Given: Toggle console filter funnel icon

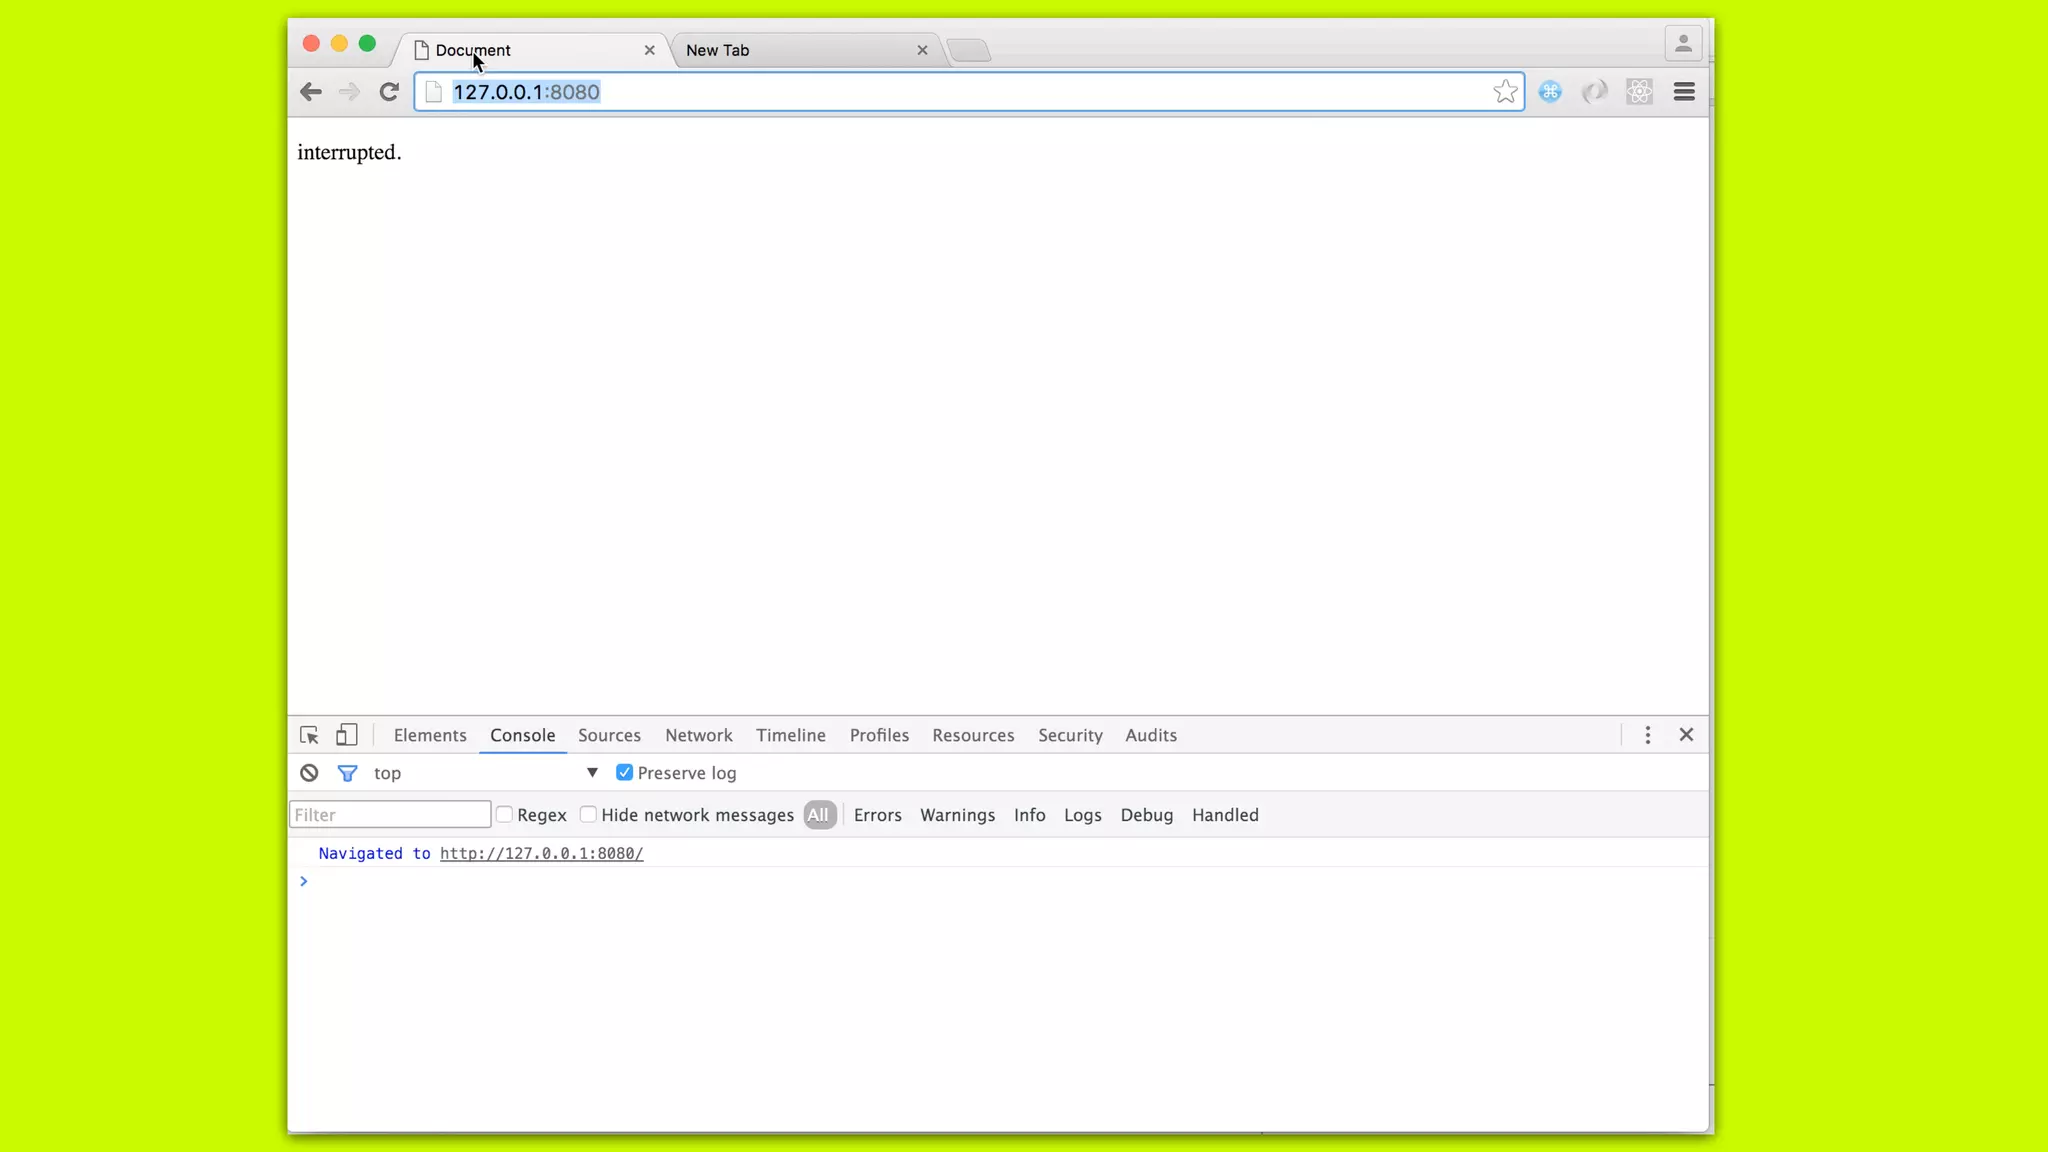Looking at the screenshot, I should pyautogui.click(x=347, y=773).
